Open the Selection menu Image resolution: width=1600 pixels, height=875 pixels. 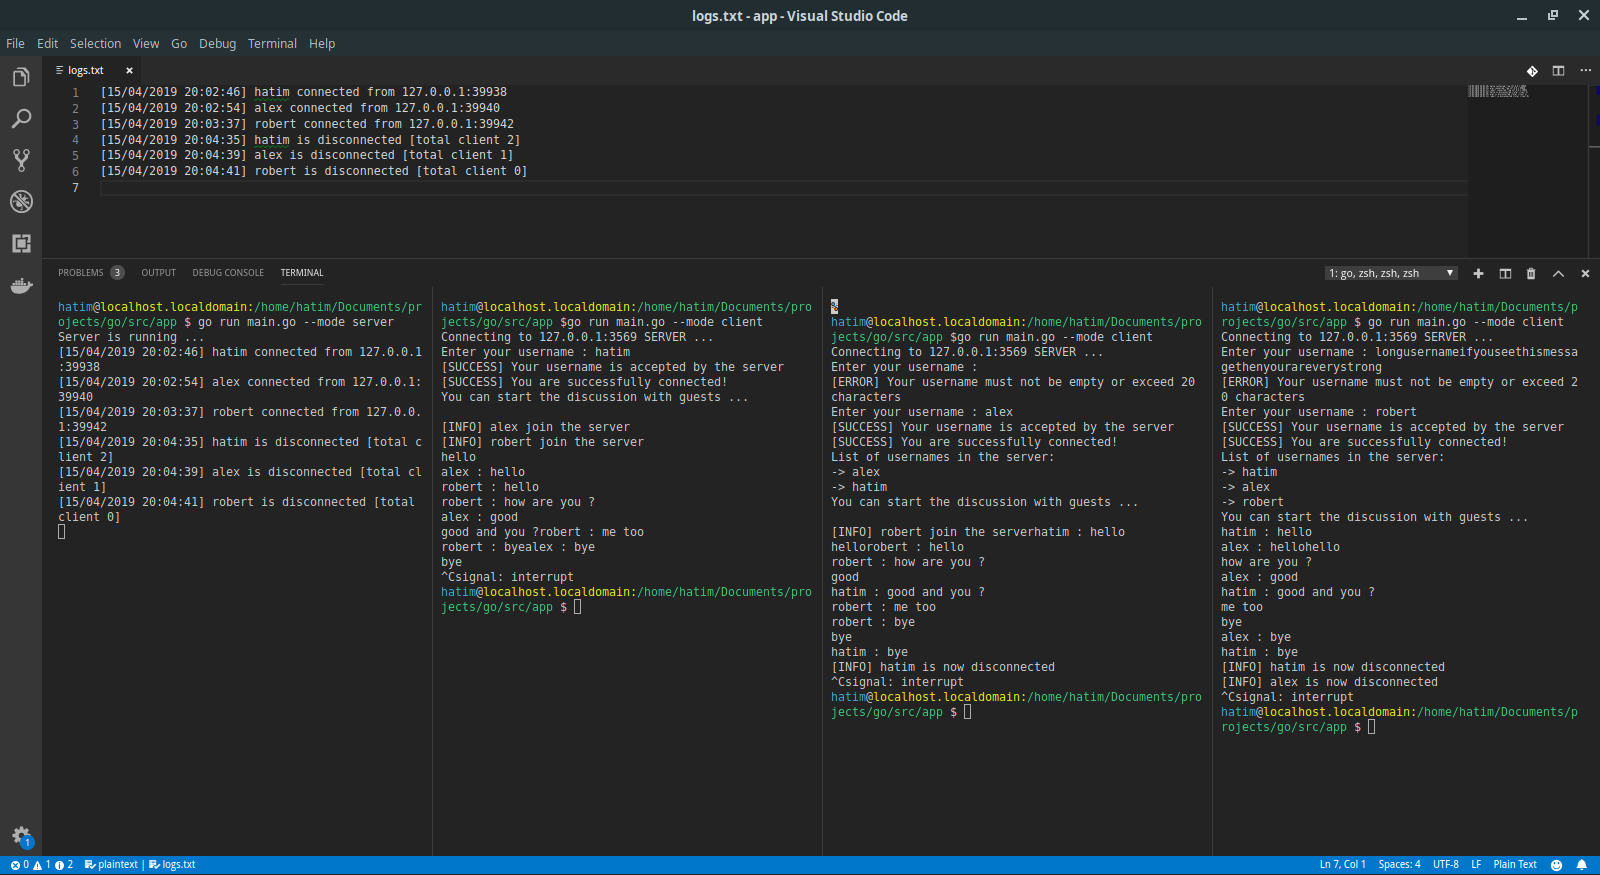tap(95, 44)
